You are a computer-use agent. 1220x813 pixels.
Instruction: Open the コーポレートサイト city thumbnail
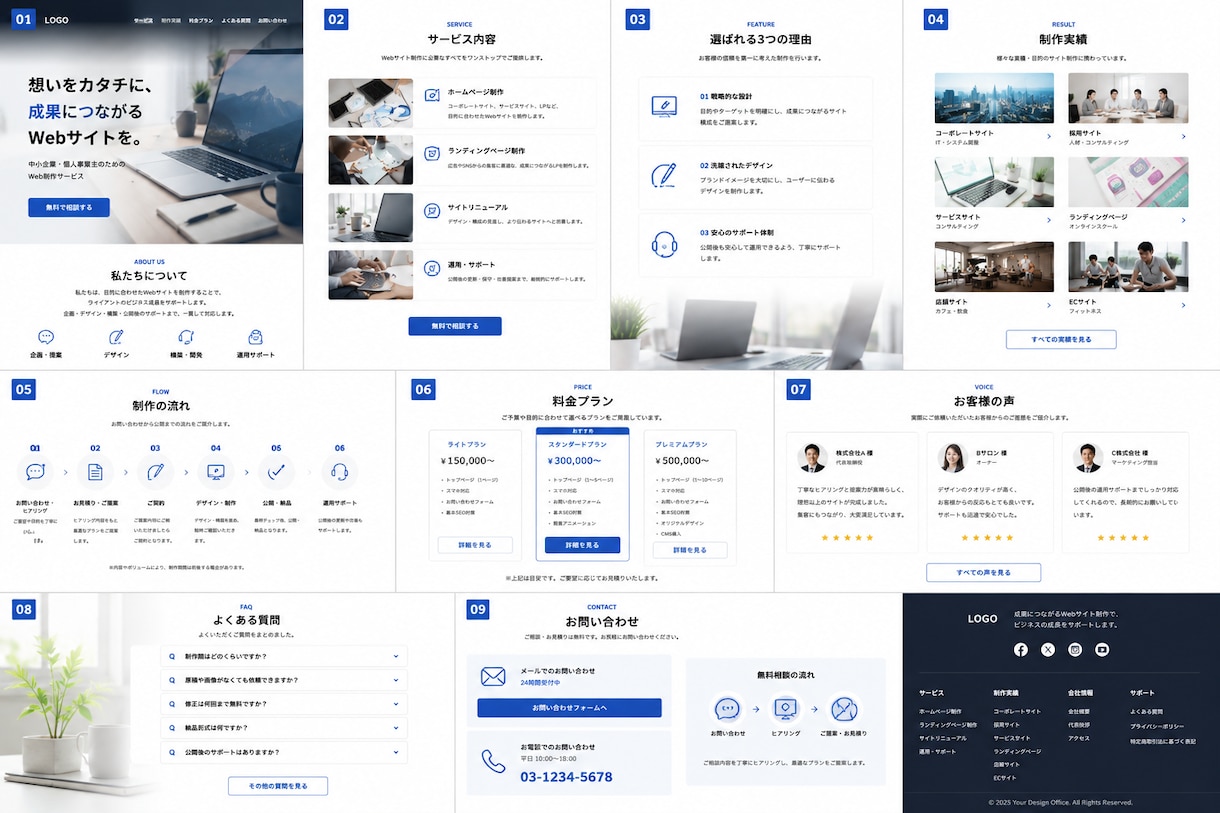994,98
